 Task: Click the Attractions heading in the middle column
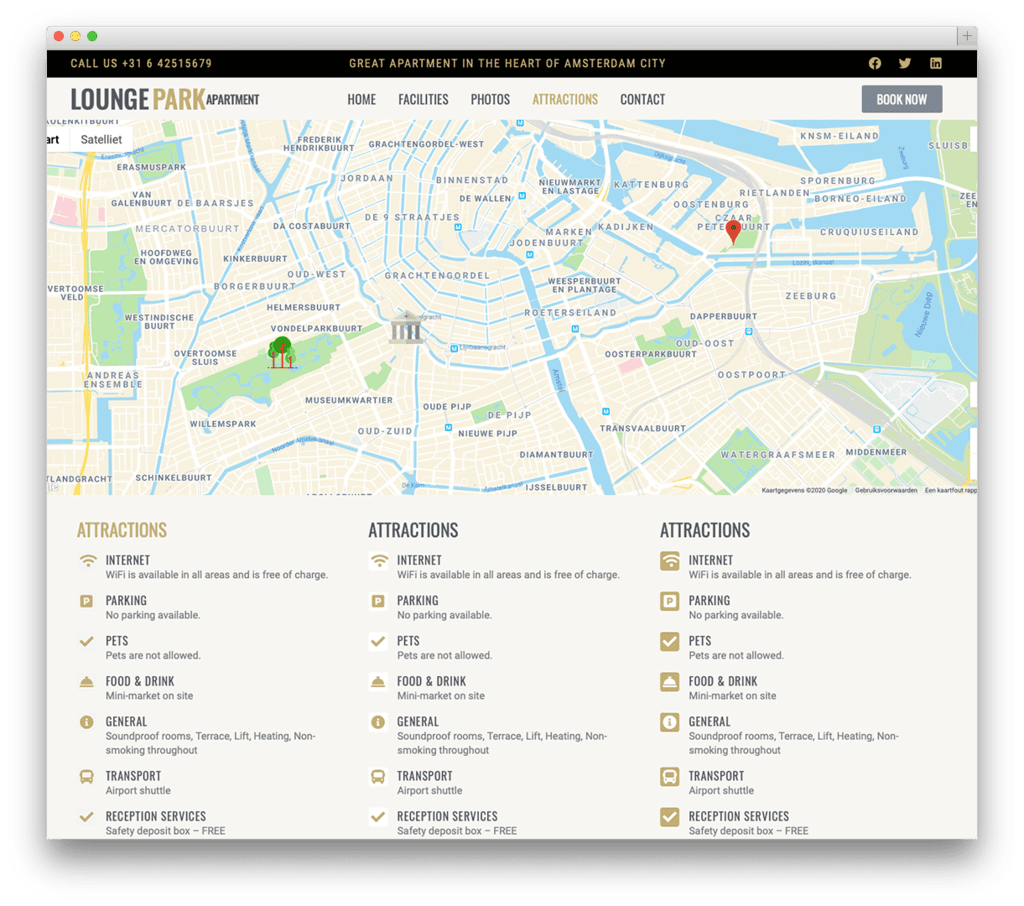[x=413, y=530]
